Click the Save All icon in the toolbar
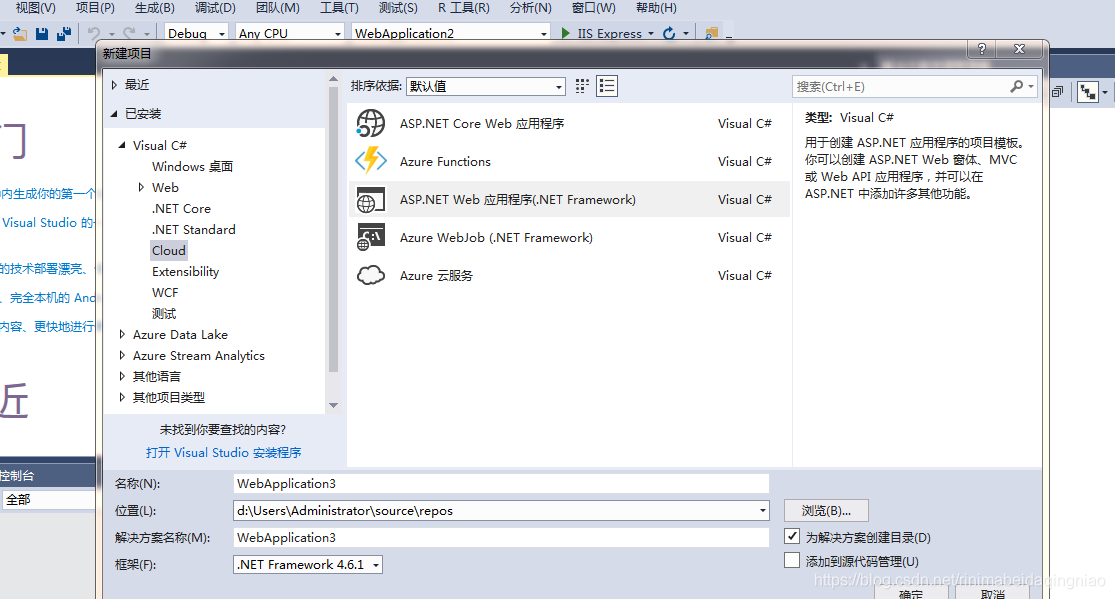The image size is (1115, 599). pyautogui.click(x=64, y=33)
